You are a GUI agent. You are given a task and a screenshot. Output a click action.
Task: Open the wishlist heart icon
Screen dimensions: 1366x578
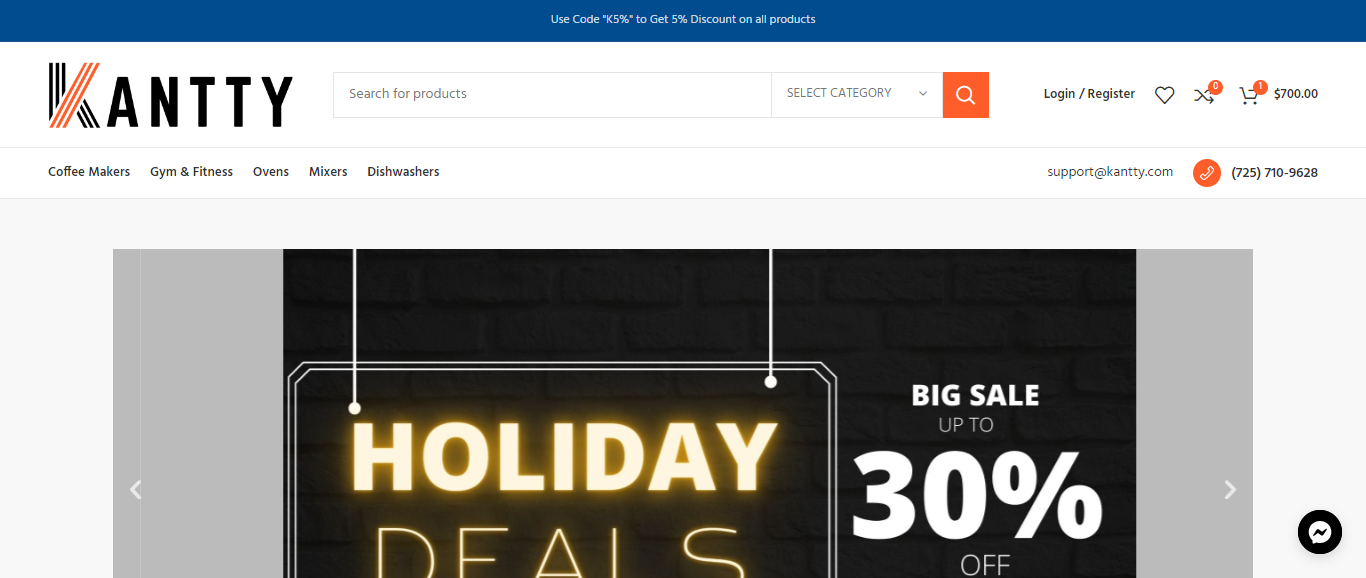click(1164, 95)
